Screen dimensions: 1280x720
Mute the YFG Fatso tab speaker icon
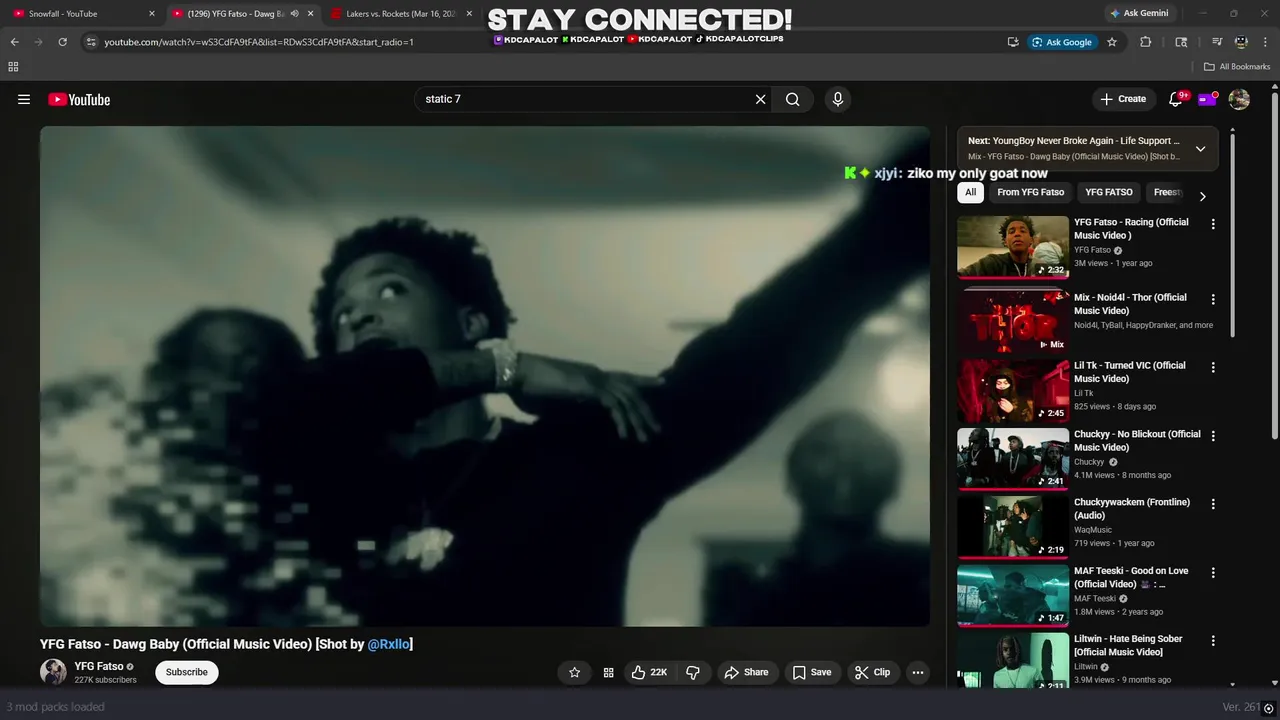click(x=294, y=14)
